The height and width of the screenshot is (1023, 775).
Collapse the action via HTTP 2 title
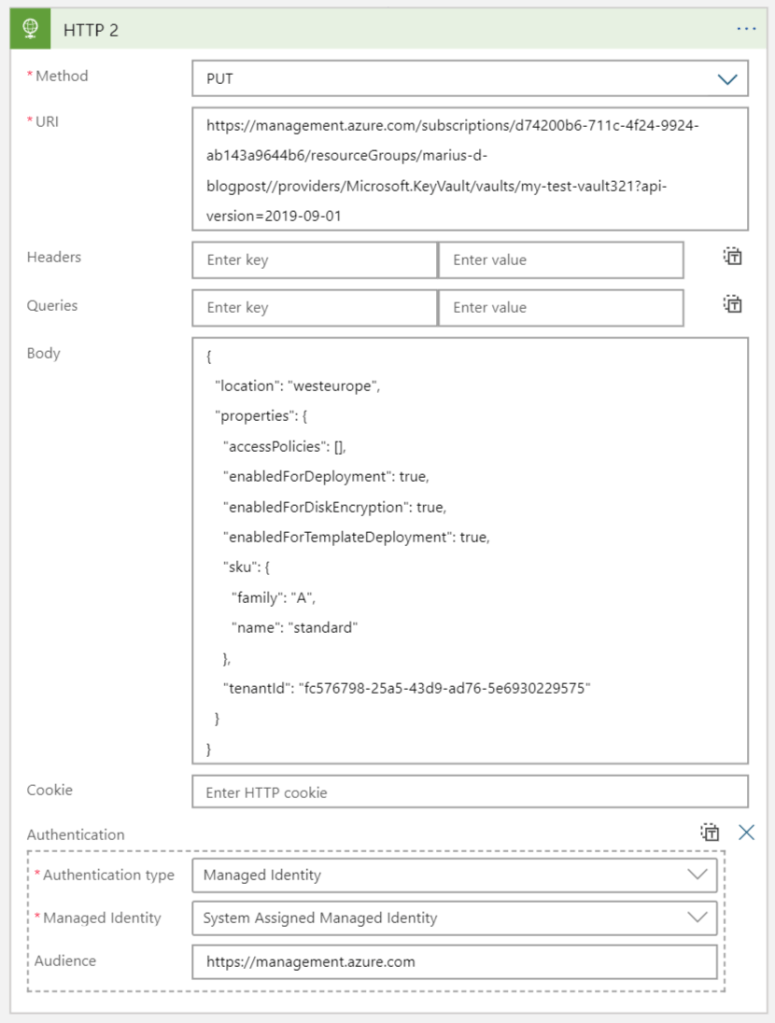click(x=91, y=30)
